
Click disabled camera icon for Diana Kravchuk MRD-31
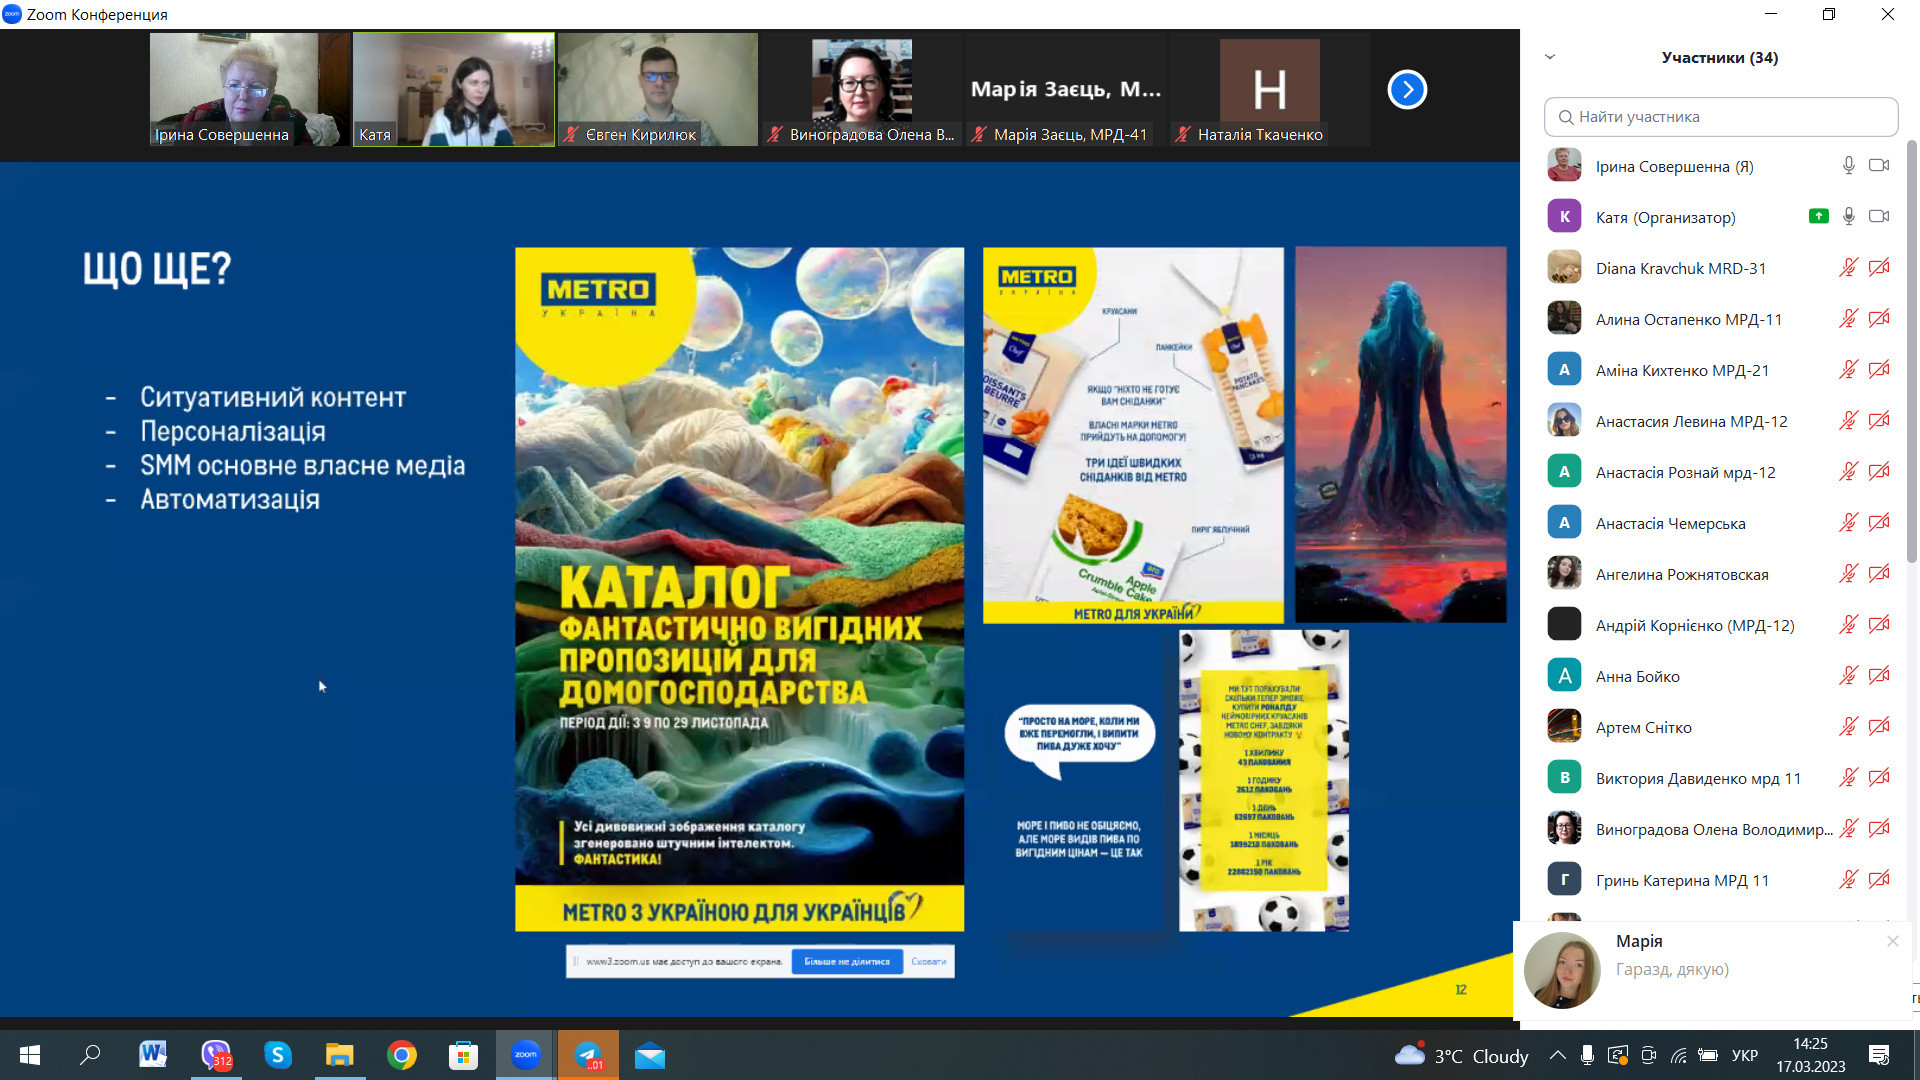[x=1879, y=268]
